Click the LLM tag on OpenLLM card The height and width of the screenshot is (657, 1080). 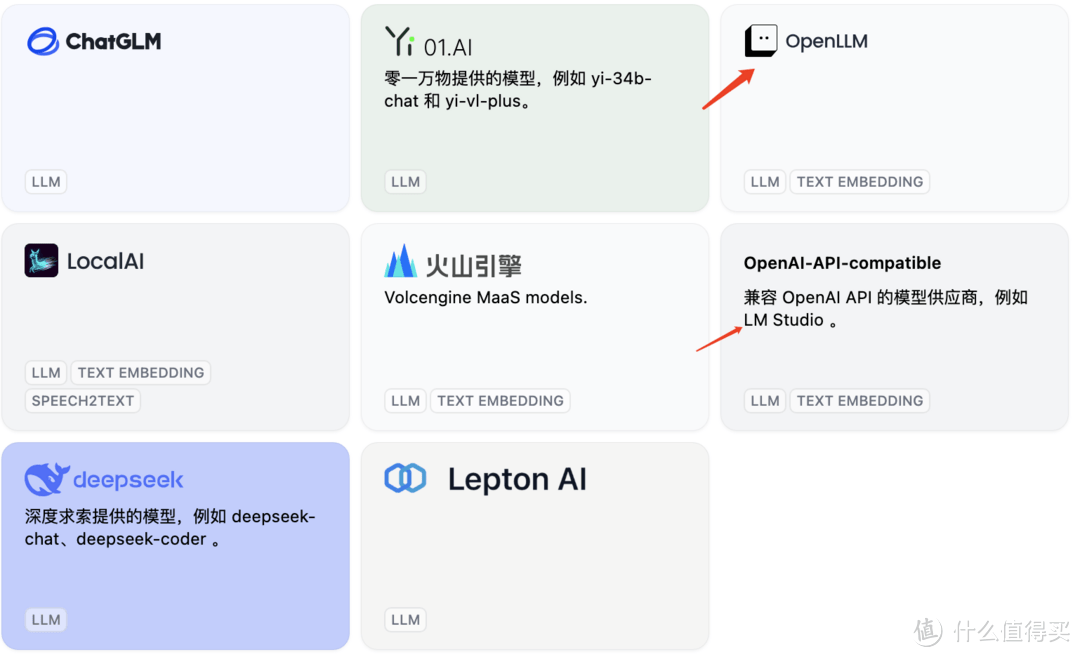(x=764, y=181)
